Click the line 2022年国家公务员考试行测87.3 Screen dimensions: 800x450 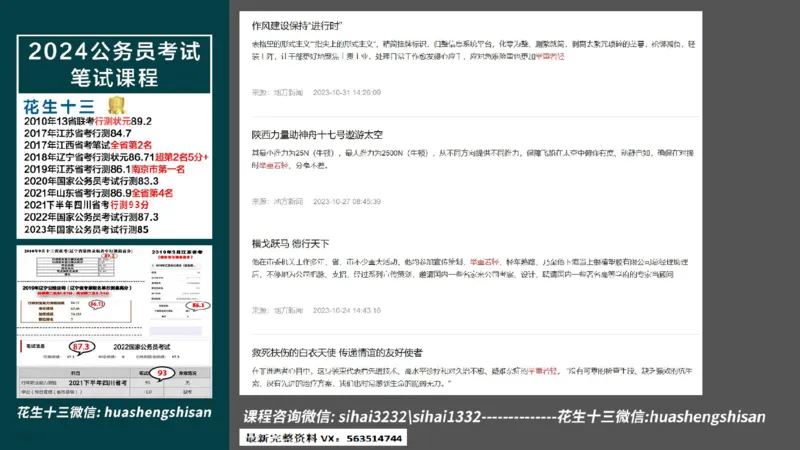(x=91, y=217)
